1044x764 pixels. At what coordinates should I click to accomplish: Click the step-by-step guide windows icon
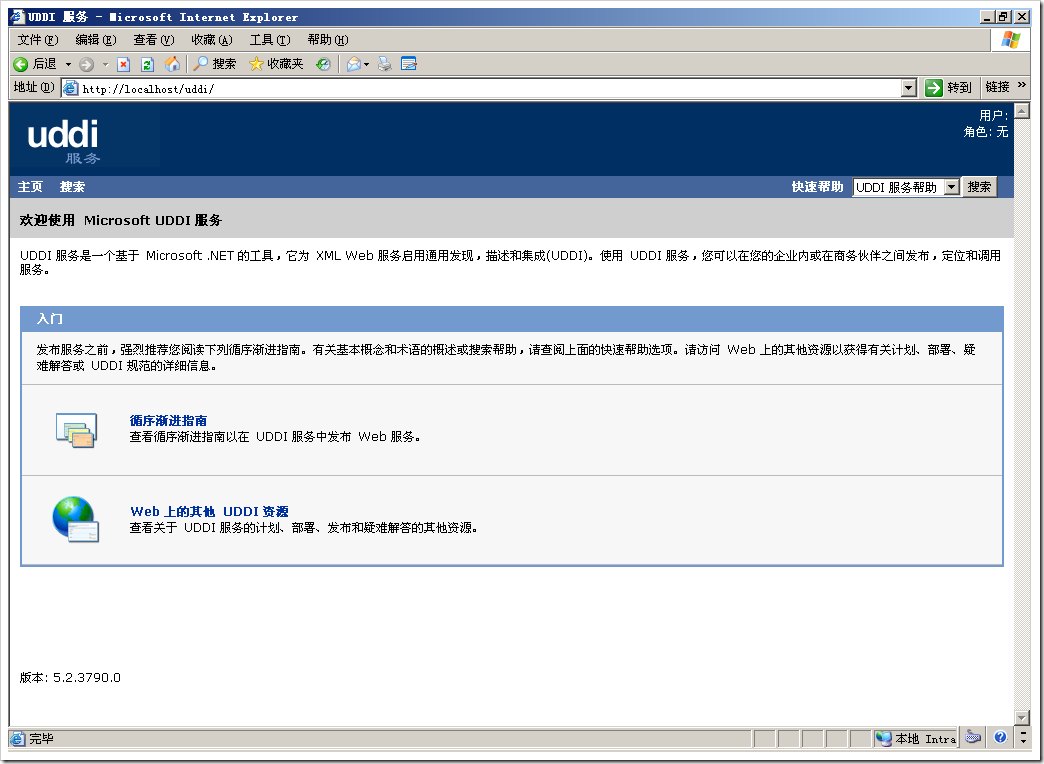pos(76,430)
